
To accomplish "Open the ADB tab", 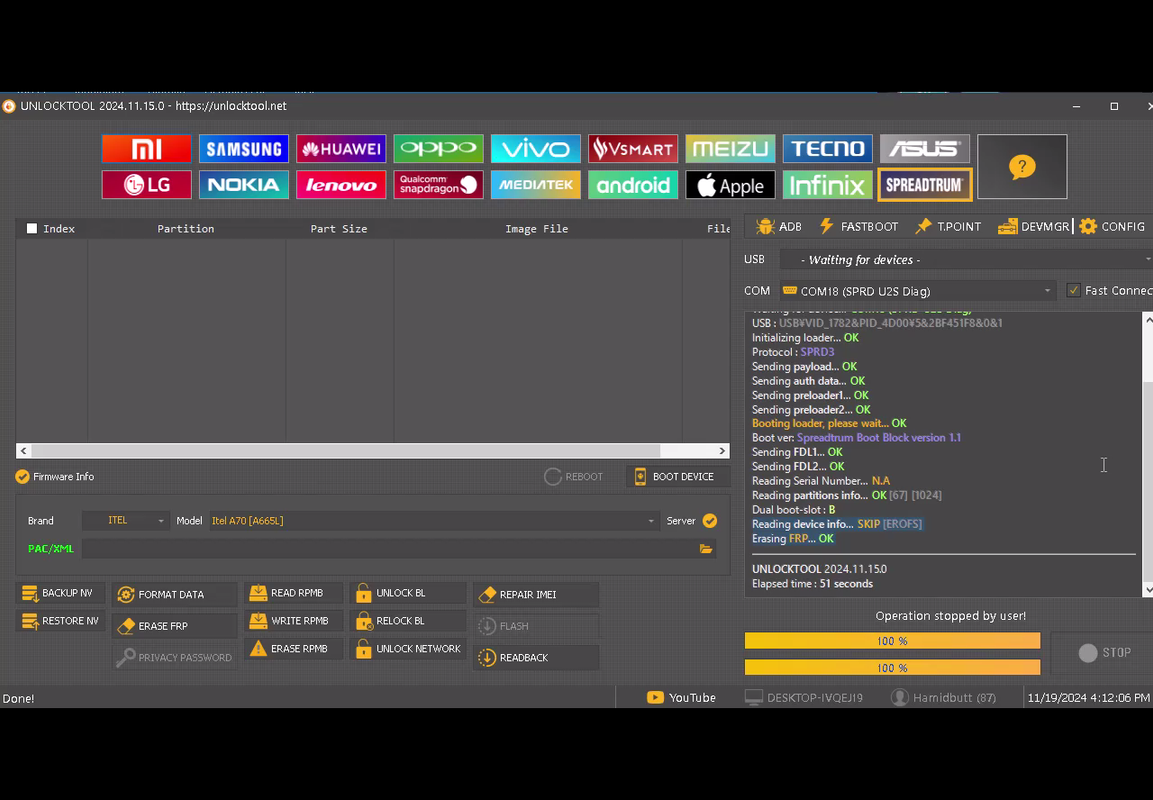I will click(779, 226).
